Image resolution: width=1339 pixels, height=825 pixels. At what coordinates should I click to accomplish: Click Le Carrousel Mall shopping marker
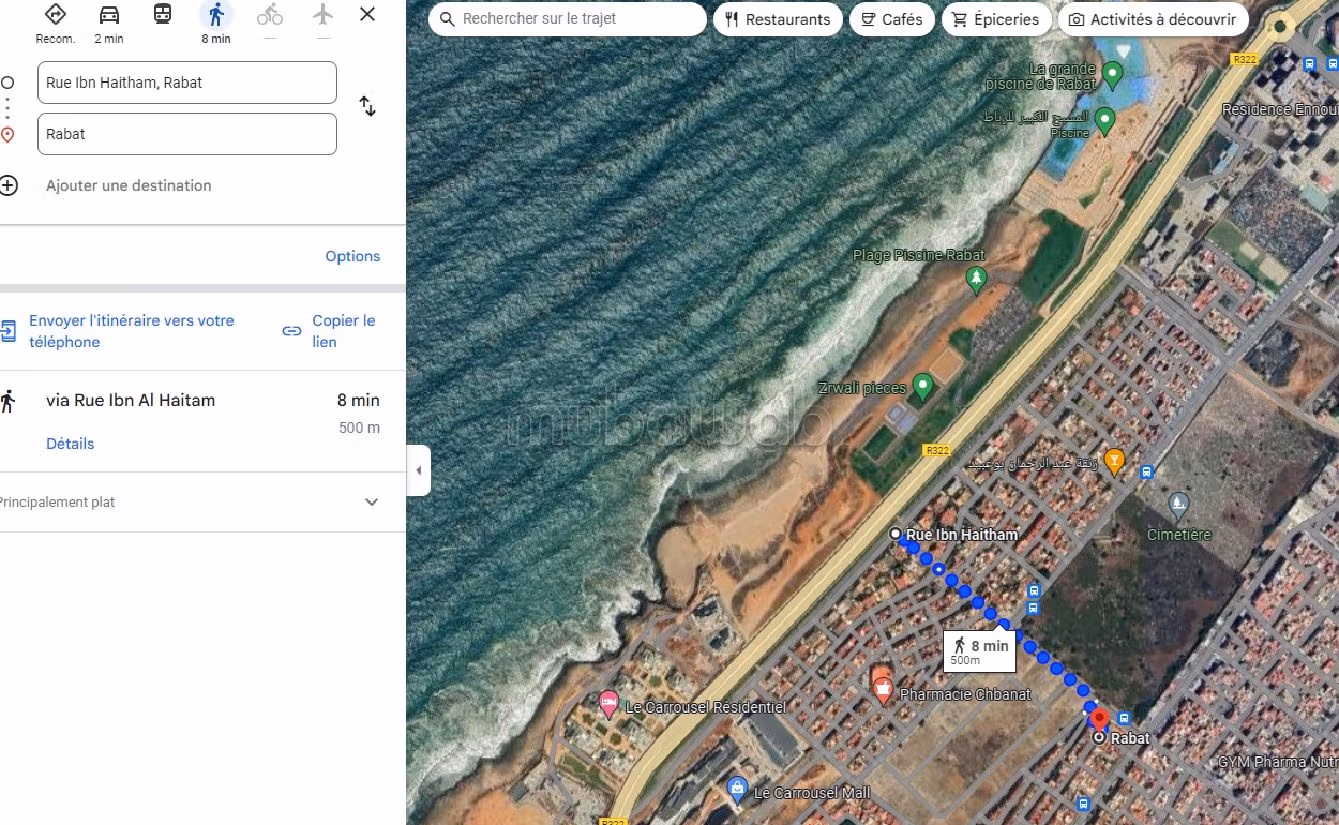738,790
